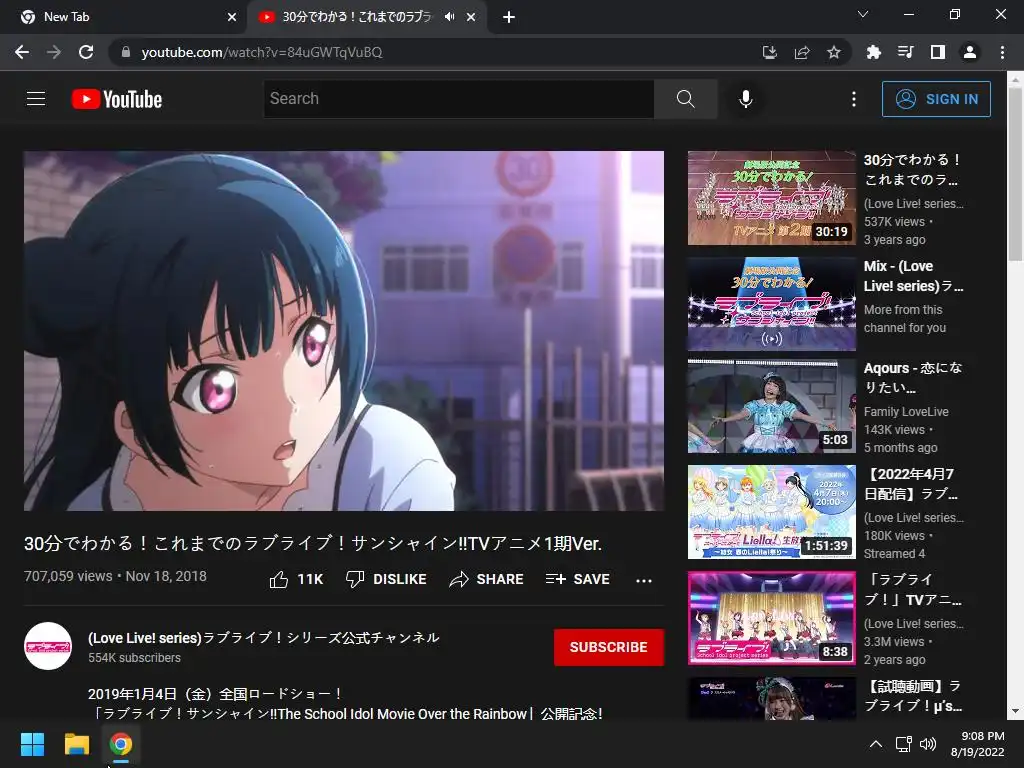Click the SIGN IN button
The height and width of the screenshot is (768, 1024).
[x=936, y=99]
